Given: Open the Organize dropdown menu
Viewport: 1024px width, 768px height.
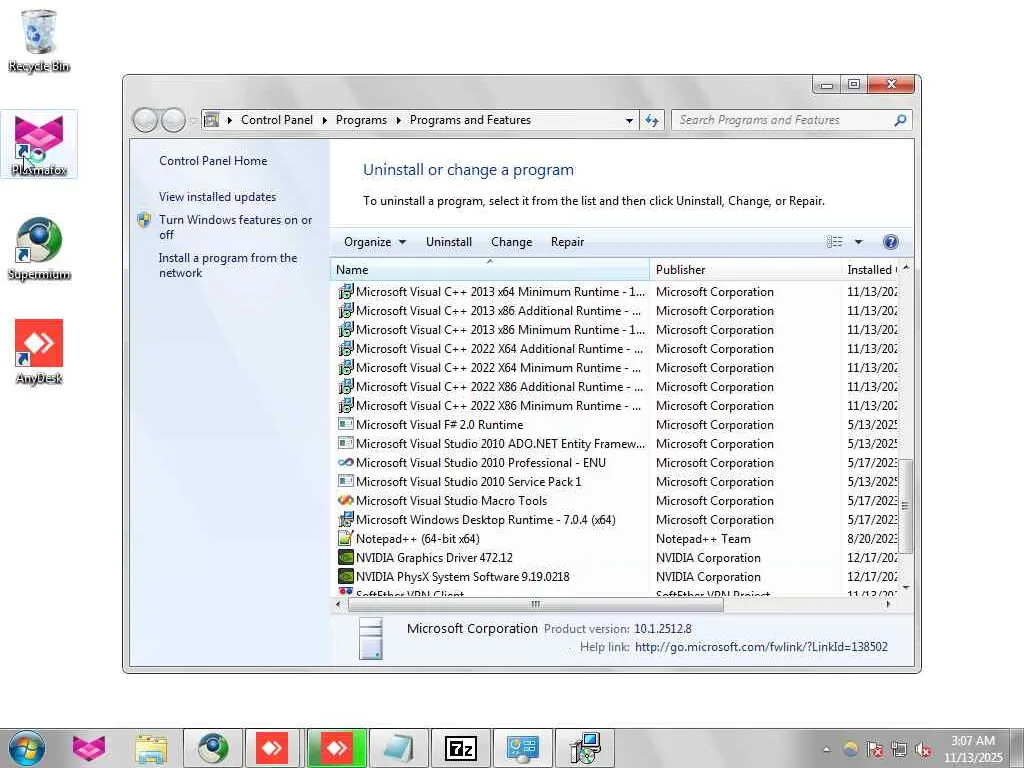Looking at the screenshot, I should click(375, 242).
